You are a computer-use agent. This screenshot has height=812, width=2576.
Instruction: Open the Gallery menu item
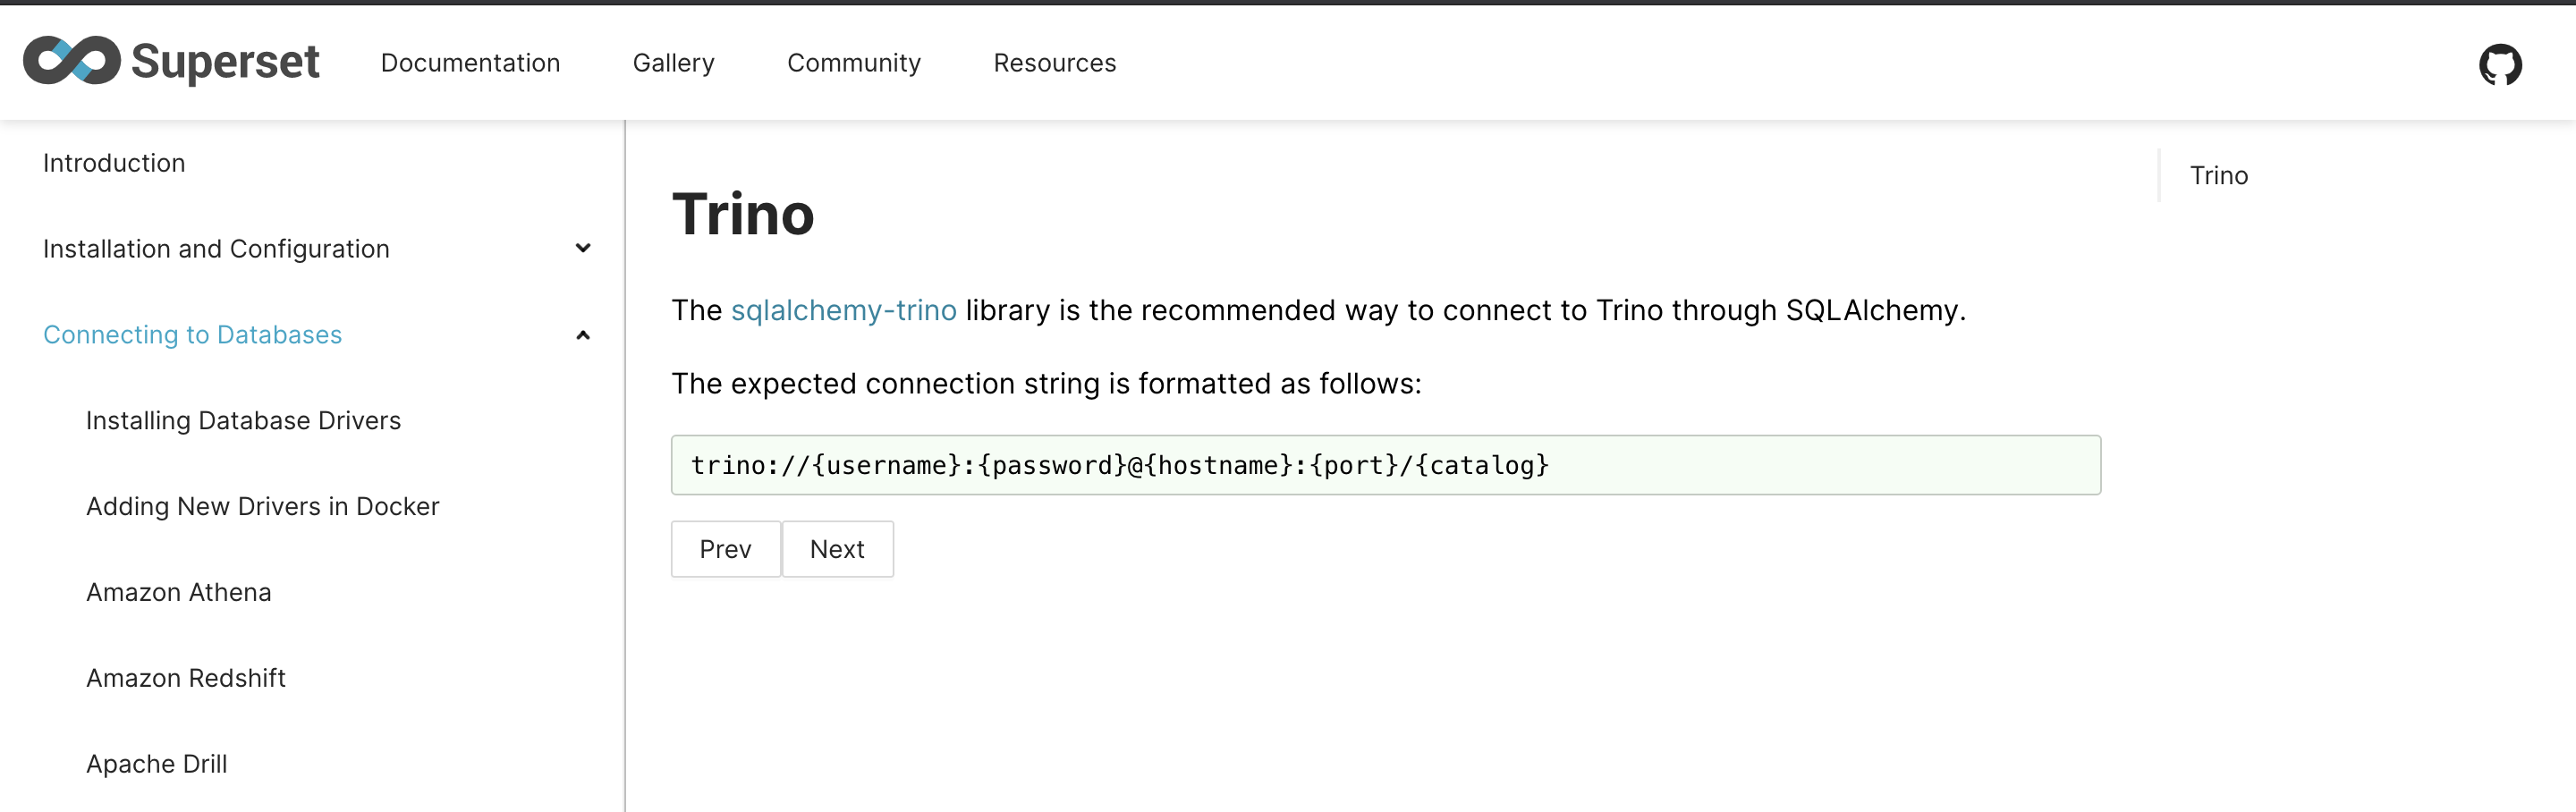pyautogui.click(x=673, y=63)
